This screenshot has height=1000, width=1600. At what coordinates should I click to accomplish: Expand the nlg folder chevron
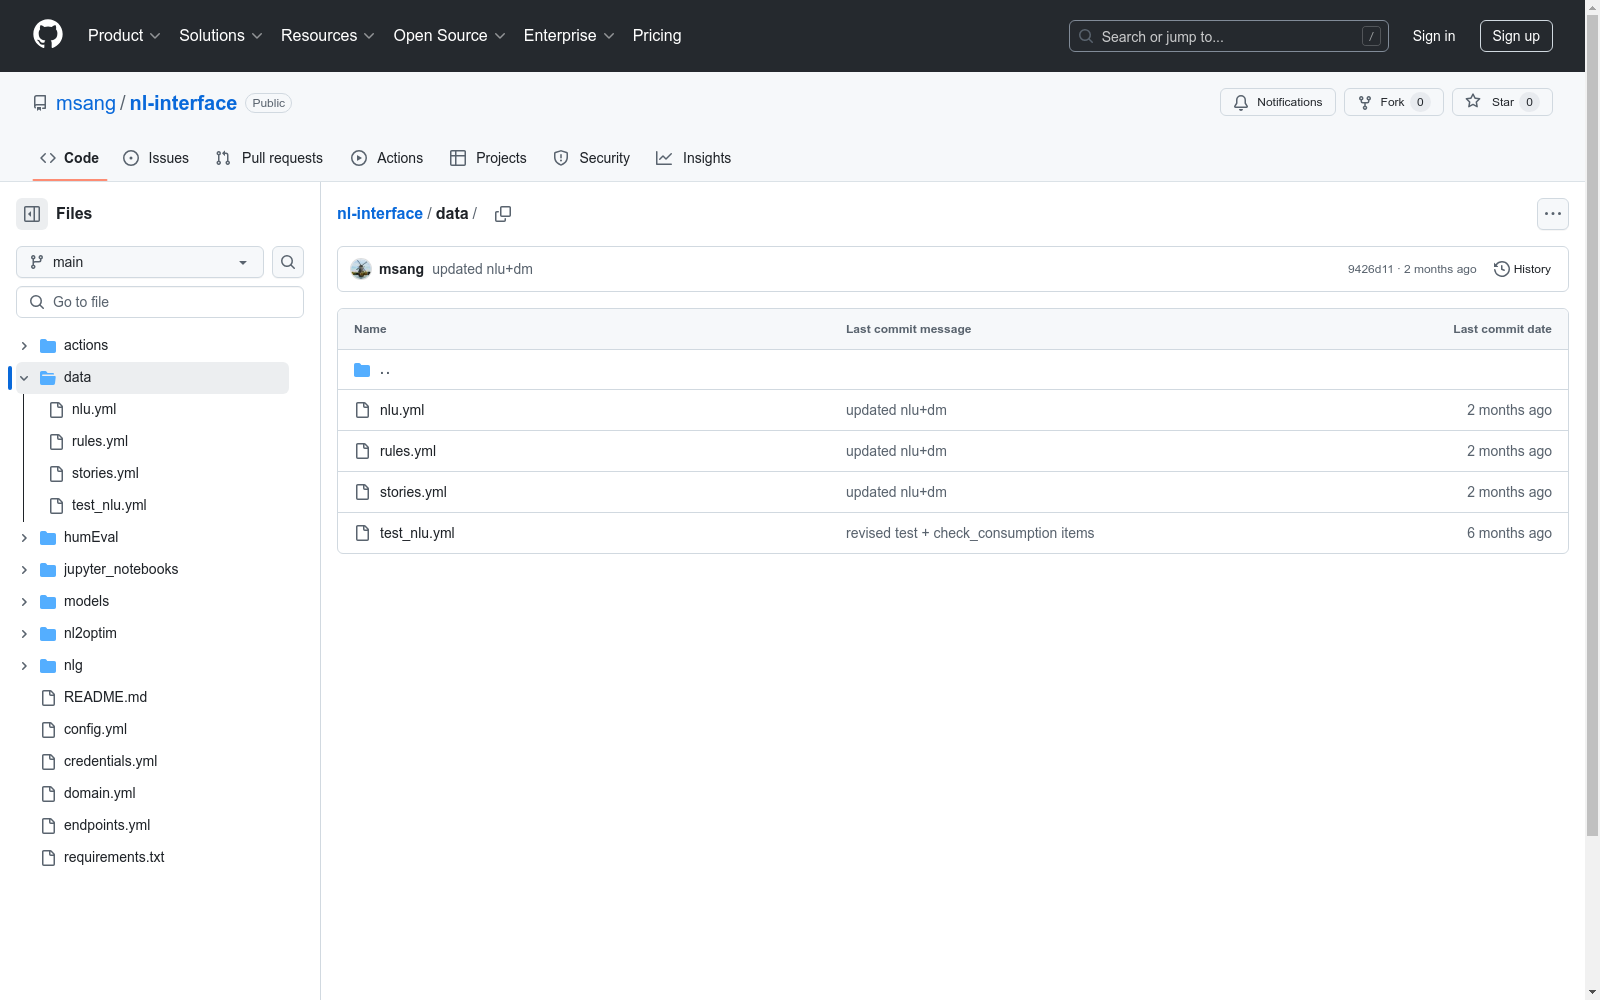(x=24, y=666)
